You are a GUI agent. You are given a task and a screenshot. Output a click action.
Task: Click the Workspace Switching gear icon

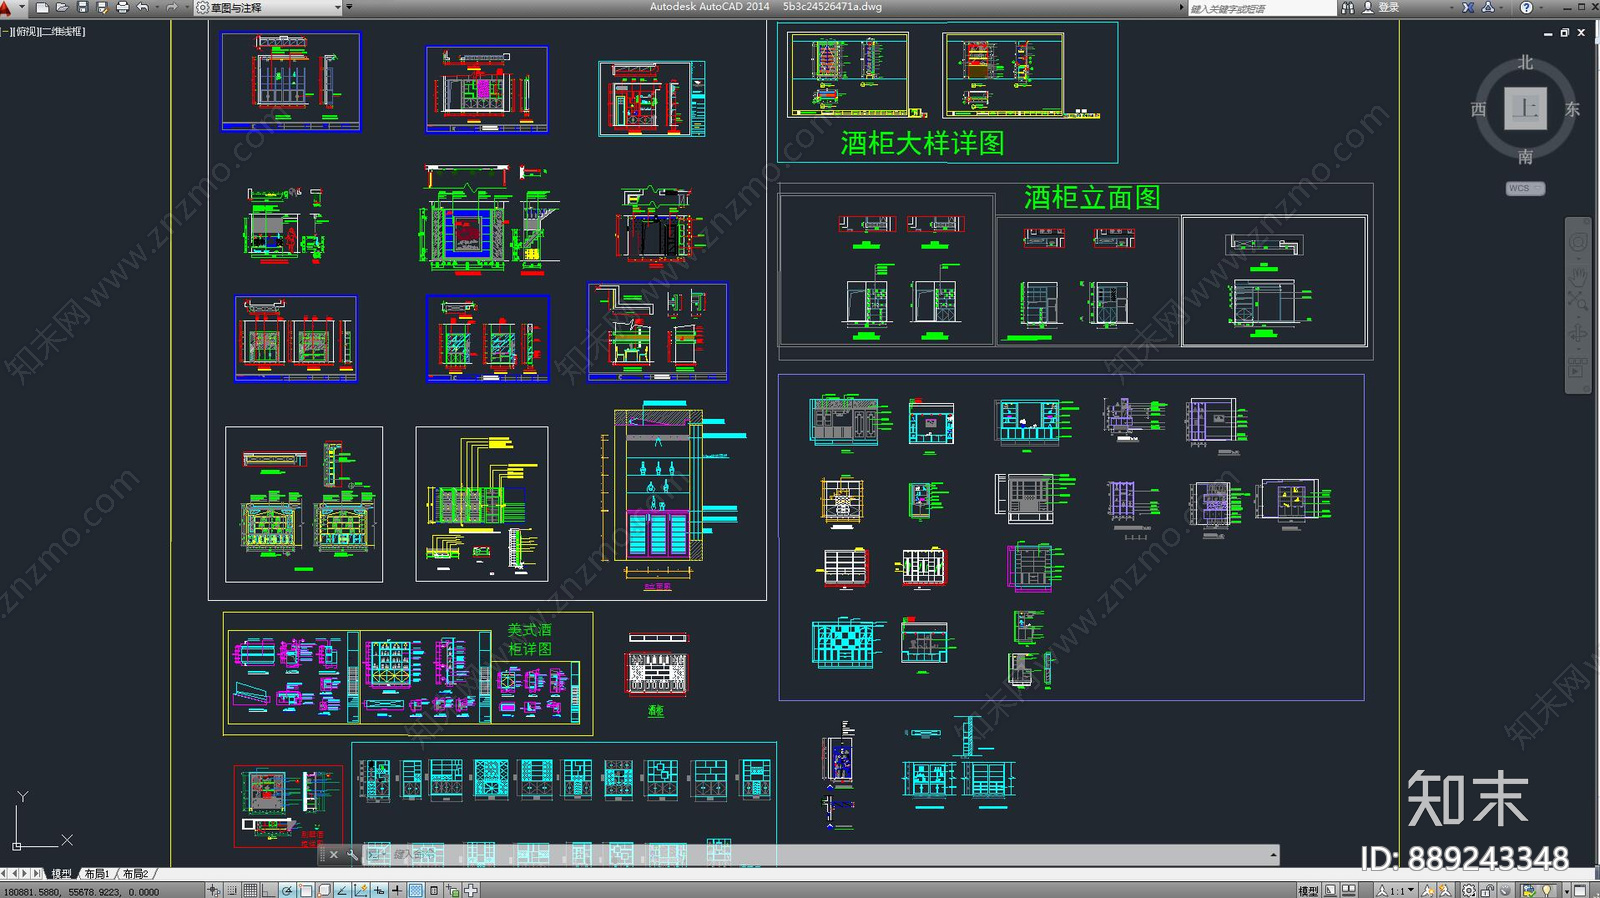click(x=1468, y=890)
